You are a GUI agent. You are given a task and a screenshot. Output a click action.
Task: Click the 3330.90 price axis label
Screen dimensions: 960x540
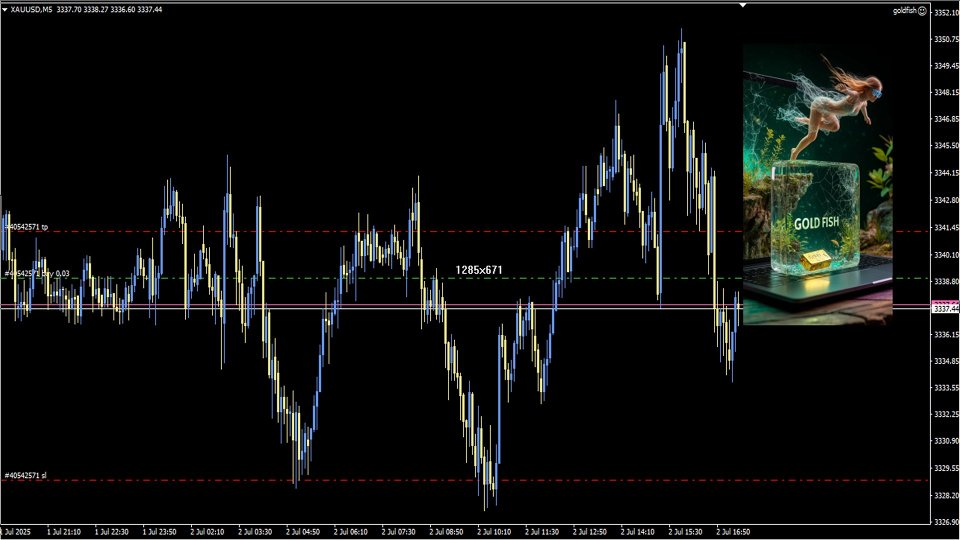(x=946, y=441)
